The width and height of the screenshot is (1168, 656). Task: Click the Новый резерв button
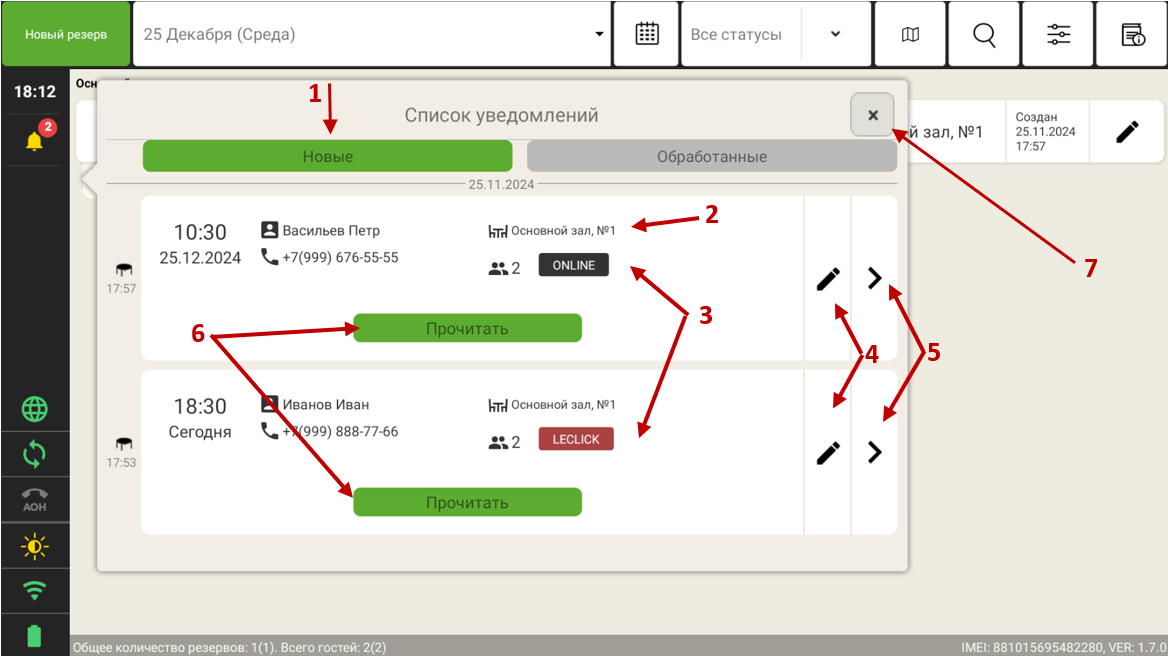click(65, 34)
